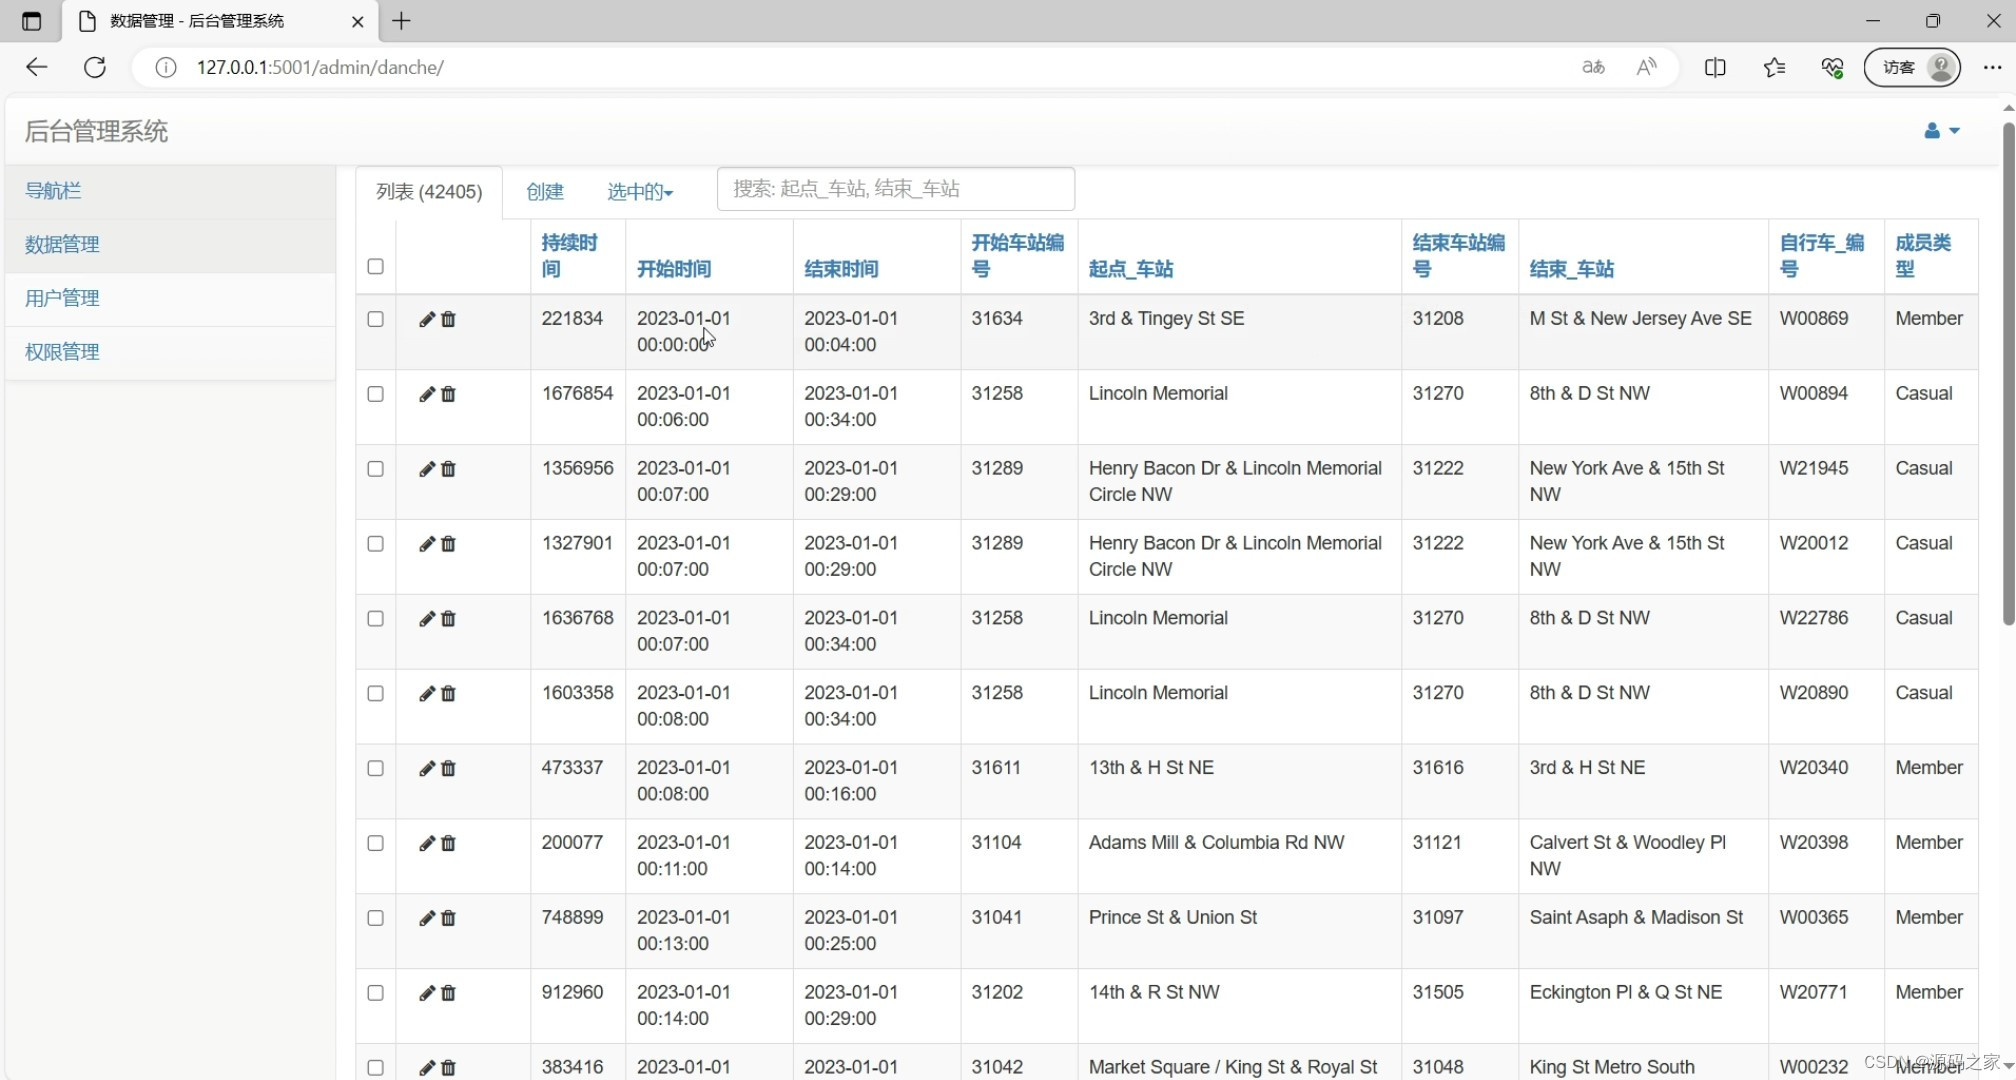2016x1080 pixels.
Task: Open browser split screen icon
Action: pyautogui.click(x=1715, y=67)
